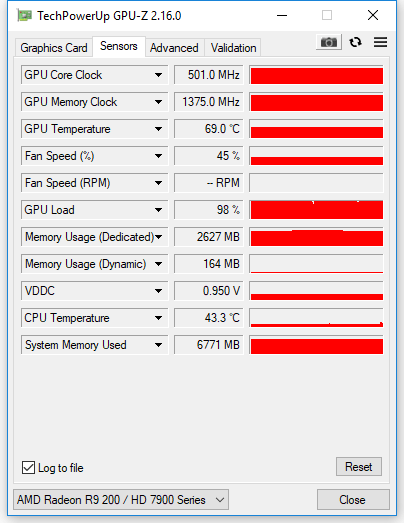Image resolution: width=404 pixels, height=523 pixels.
Task: Minimize the GPU-Z window
Action: tap(282, 16)
